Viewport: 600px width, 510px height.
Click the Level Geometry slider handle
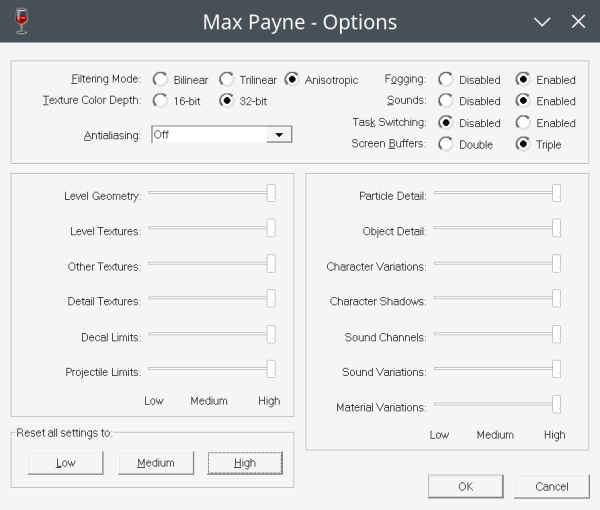271,193
